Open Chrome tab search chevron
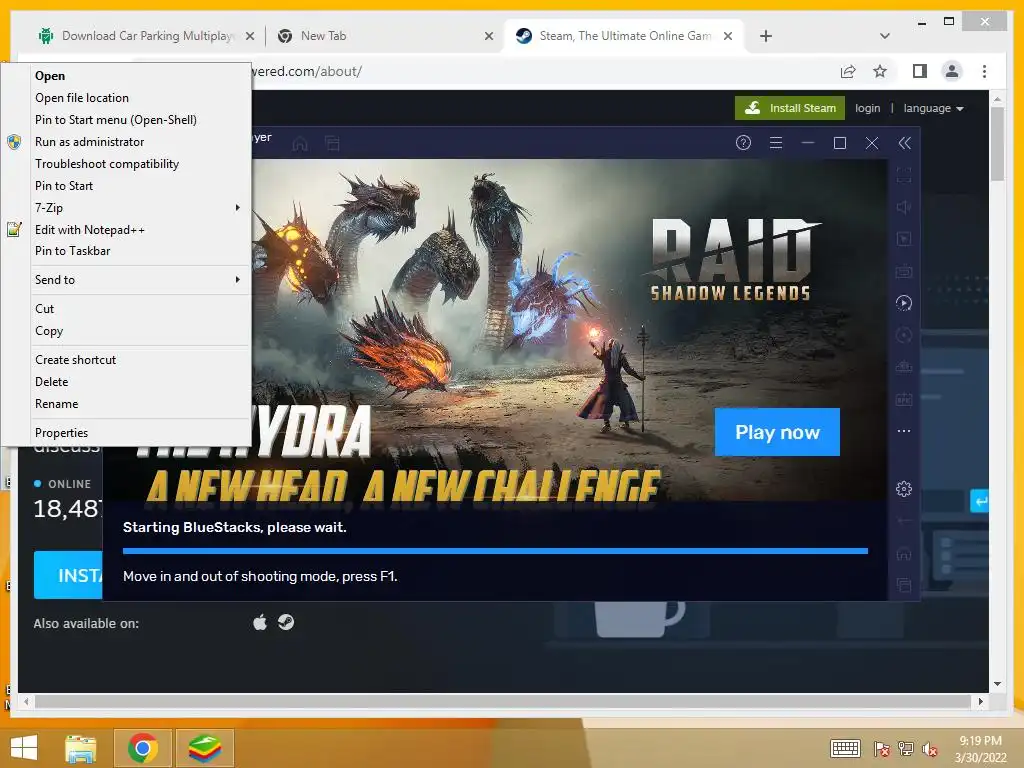Screen dimensions: 1024x768 (885, 36)
